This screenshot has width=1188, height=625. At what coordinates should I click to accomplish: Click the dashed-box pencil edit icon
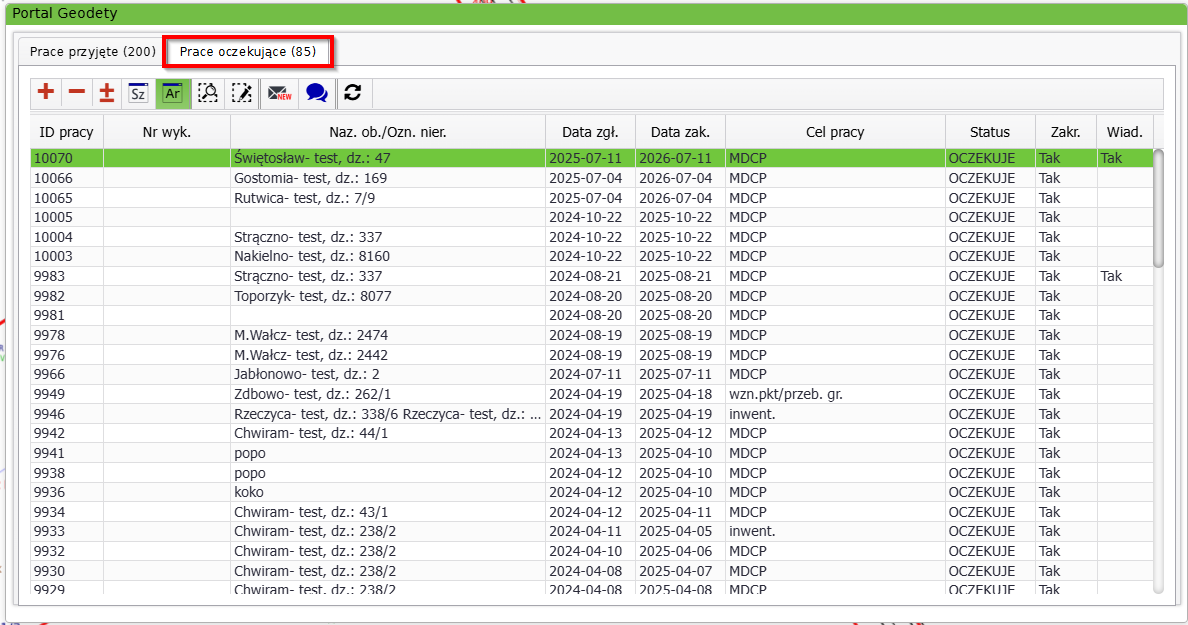[x=241, y=93]
